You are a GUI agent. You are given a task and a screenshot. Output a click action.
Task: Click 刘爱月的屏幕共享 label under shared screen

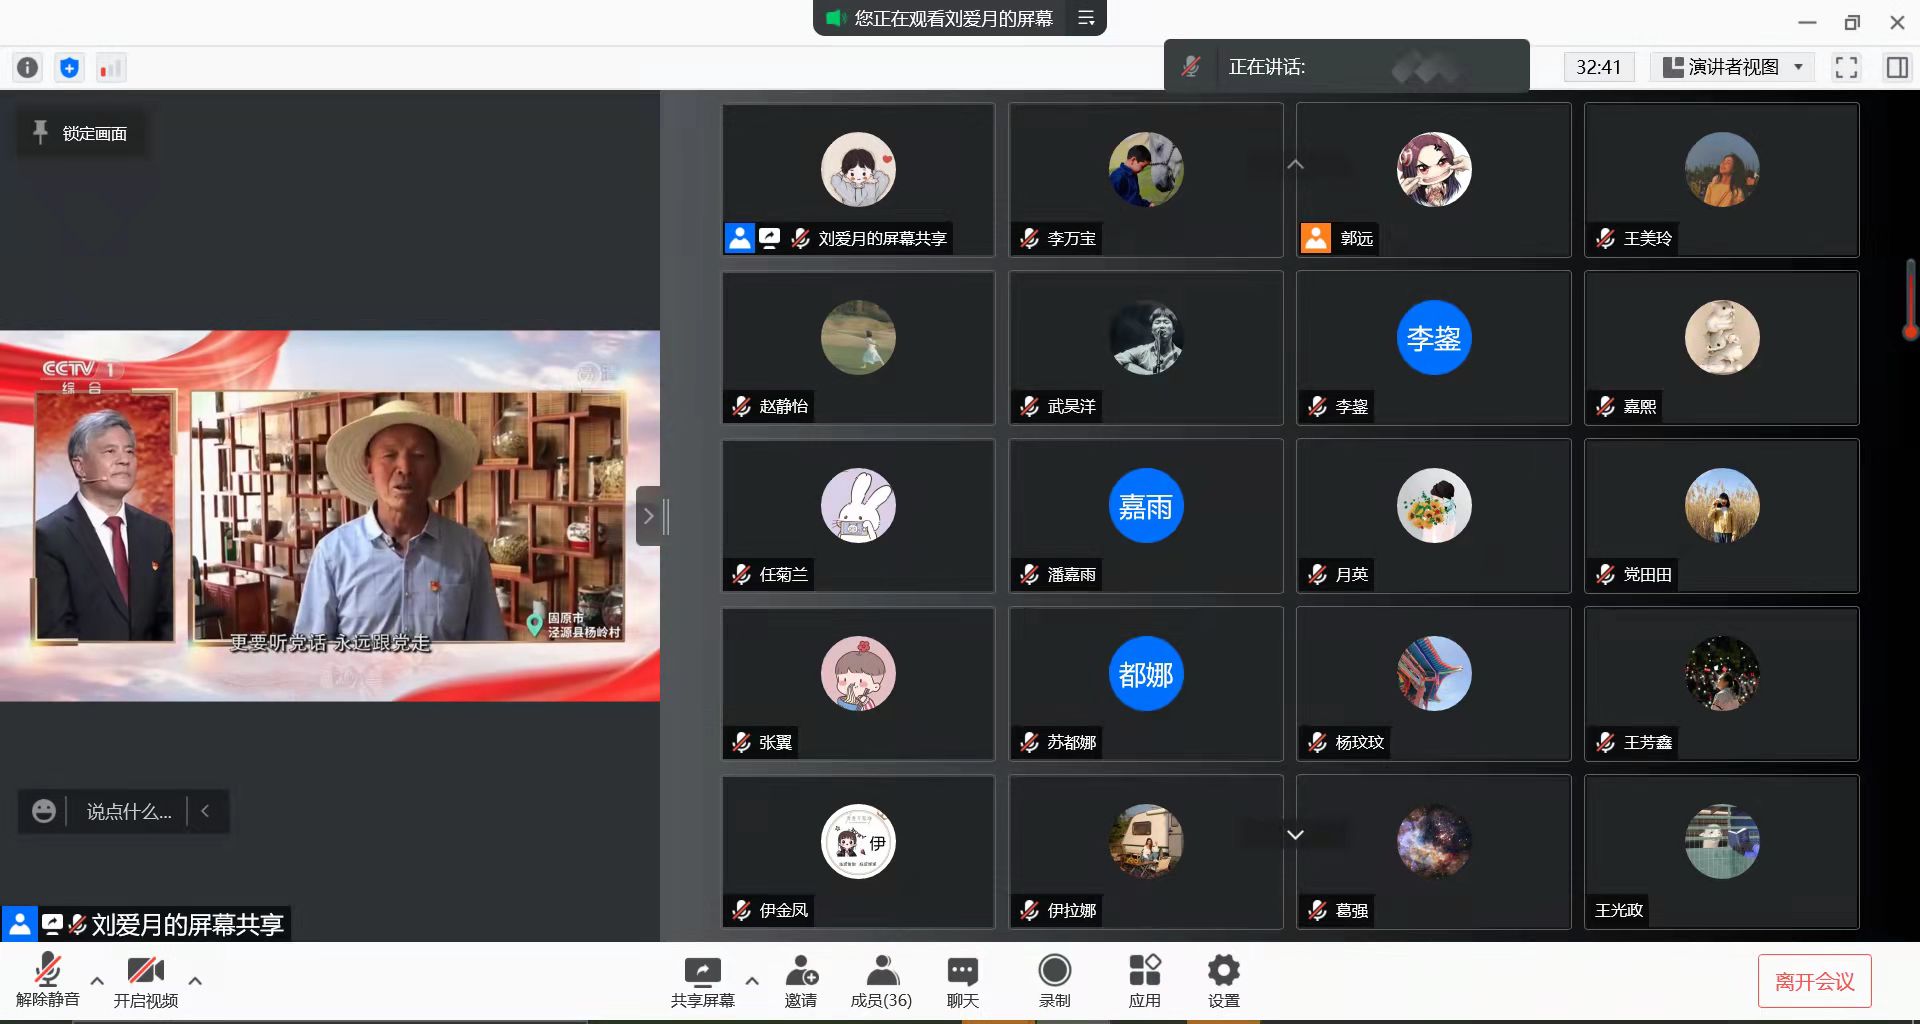pyautogui.click(x=187, y=924)
